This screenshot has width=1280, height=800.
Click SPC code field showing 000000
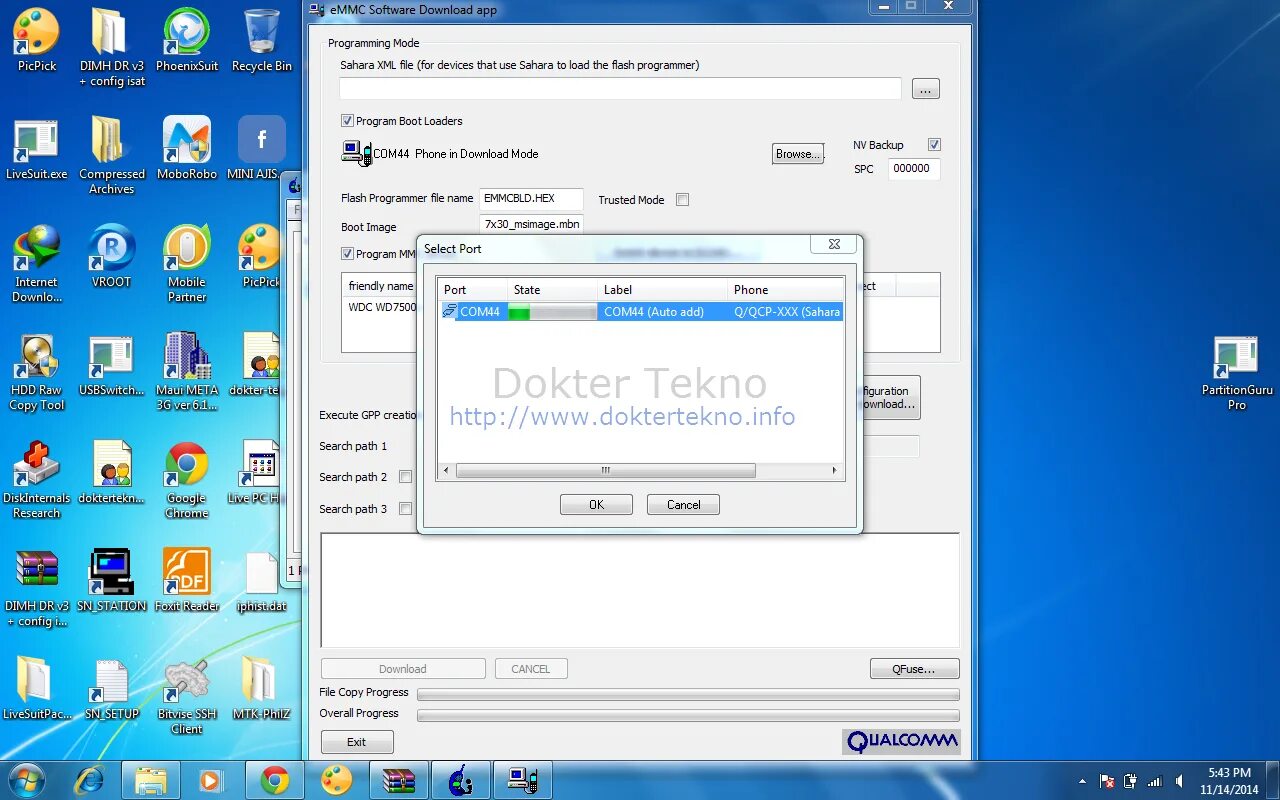coord(913,169)
